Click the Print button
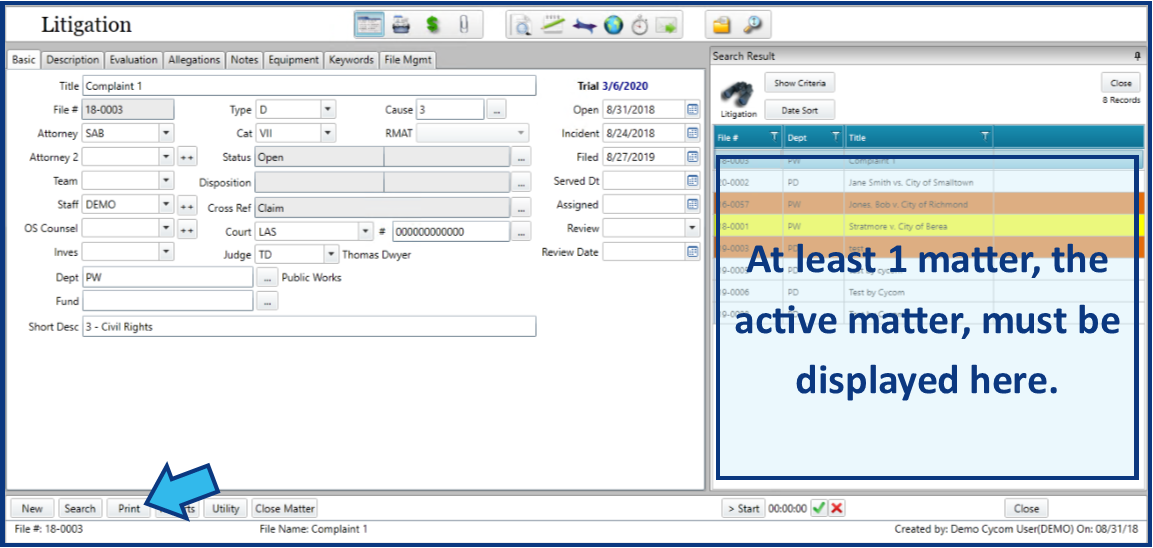 [x=129, y=508]
